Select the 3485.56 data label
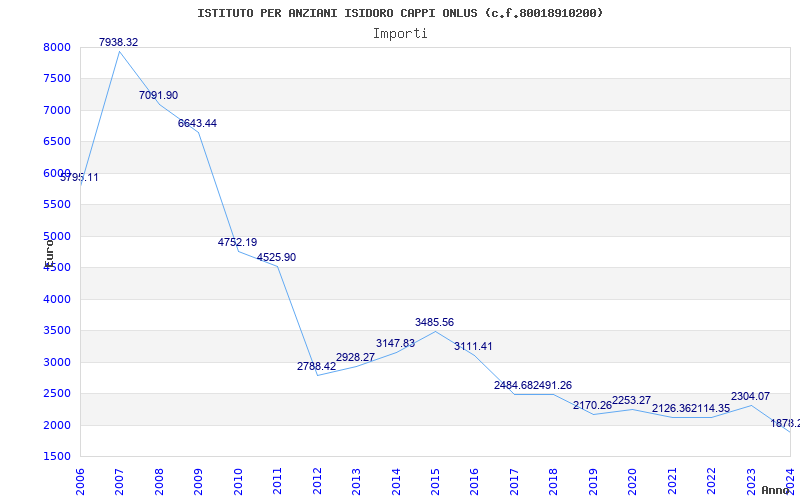800x500 pixels. coord(434,322)
